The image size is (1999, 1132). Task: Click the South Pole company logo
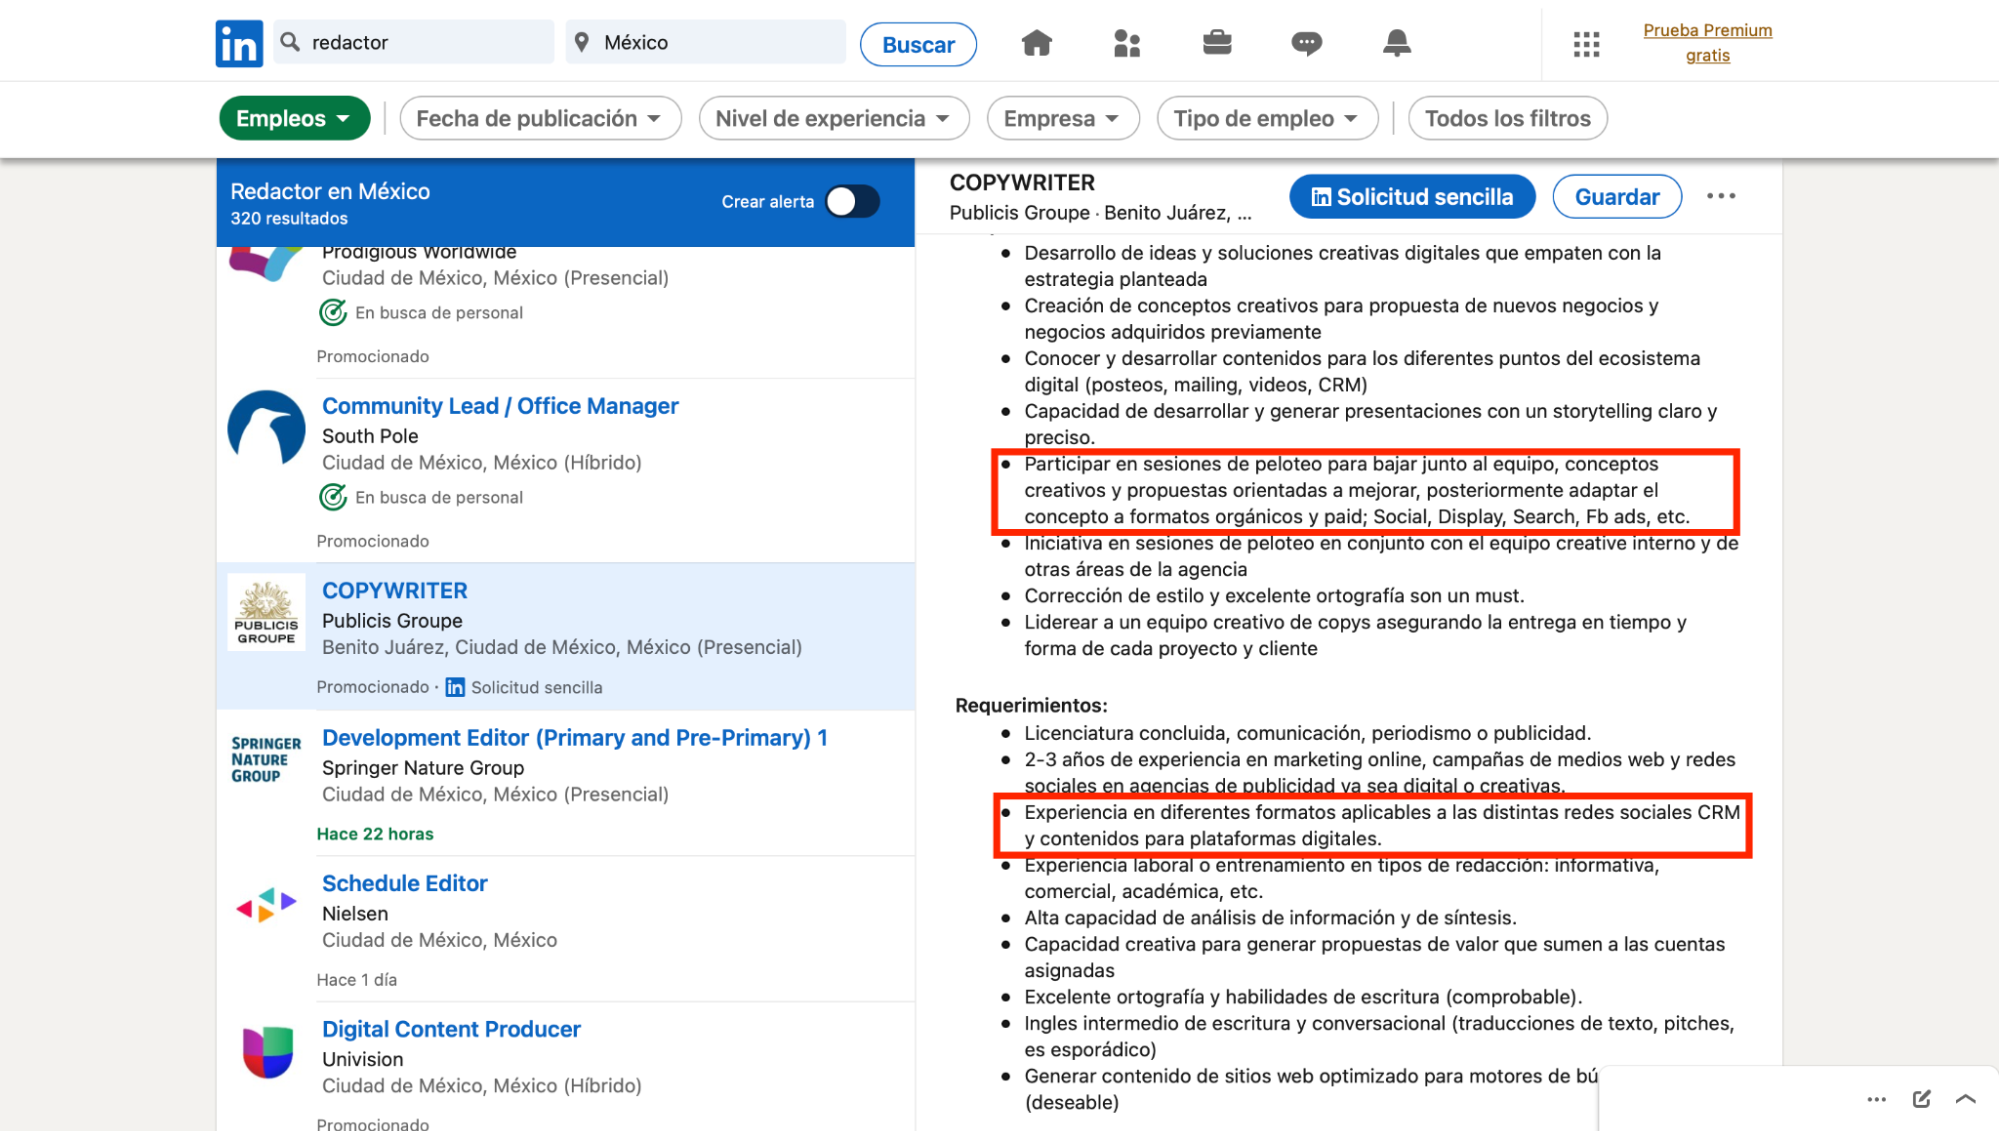(x=266, y=429)
